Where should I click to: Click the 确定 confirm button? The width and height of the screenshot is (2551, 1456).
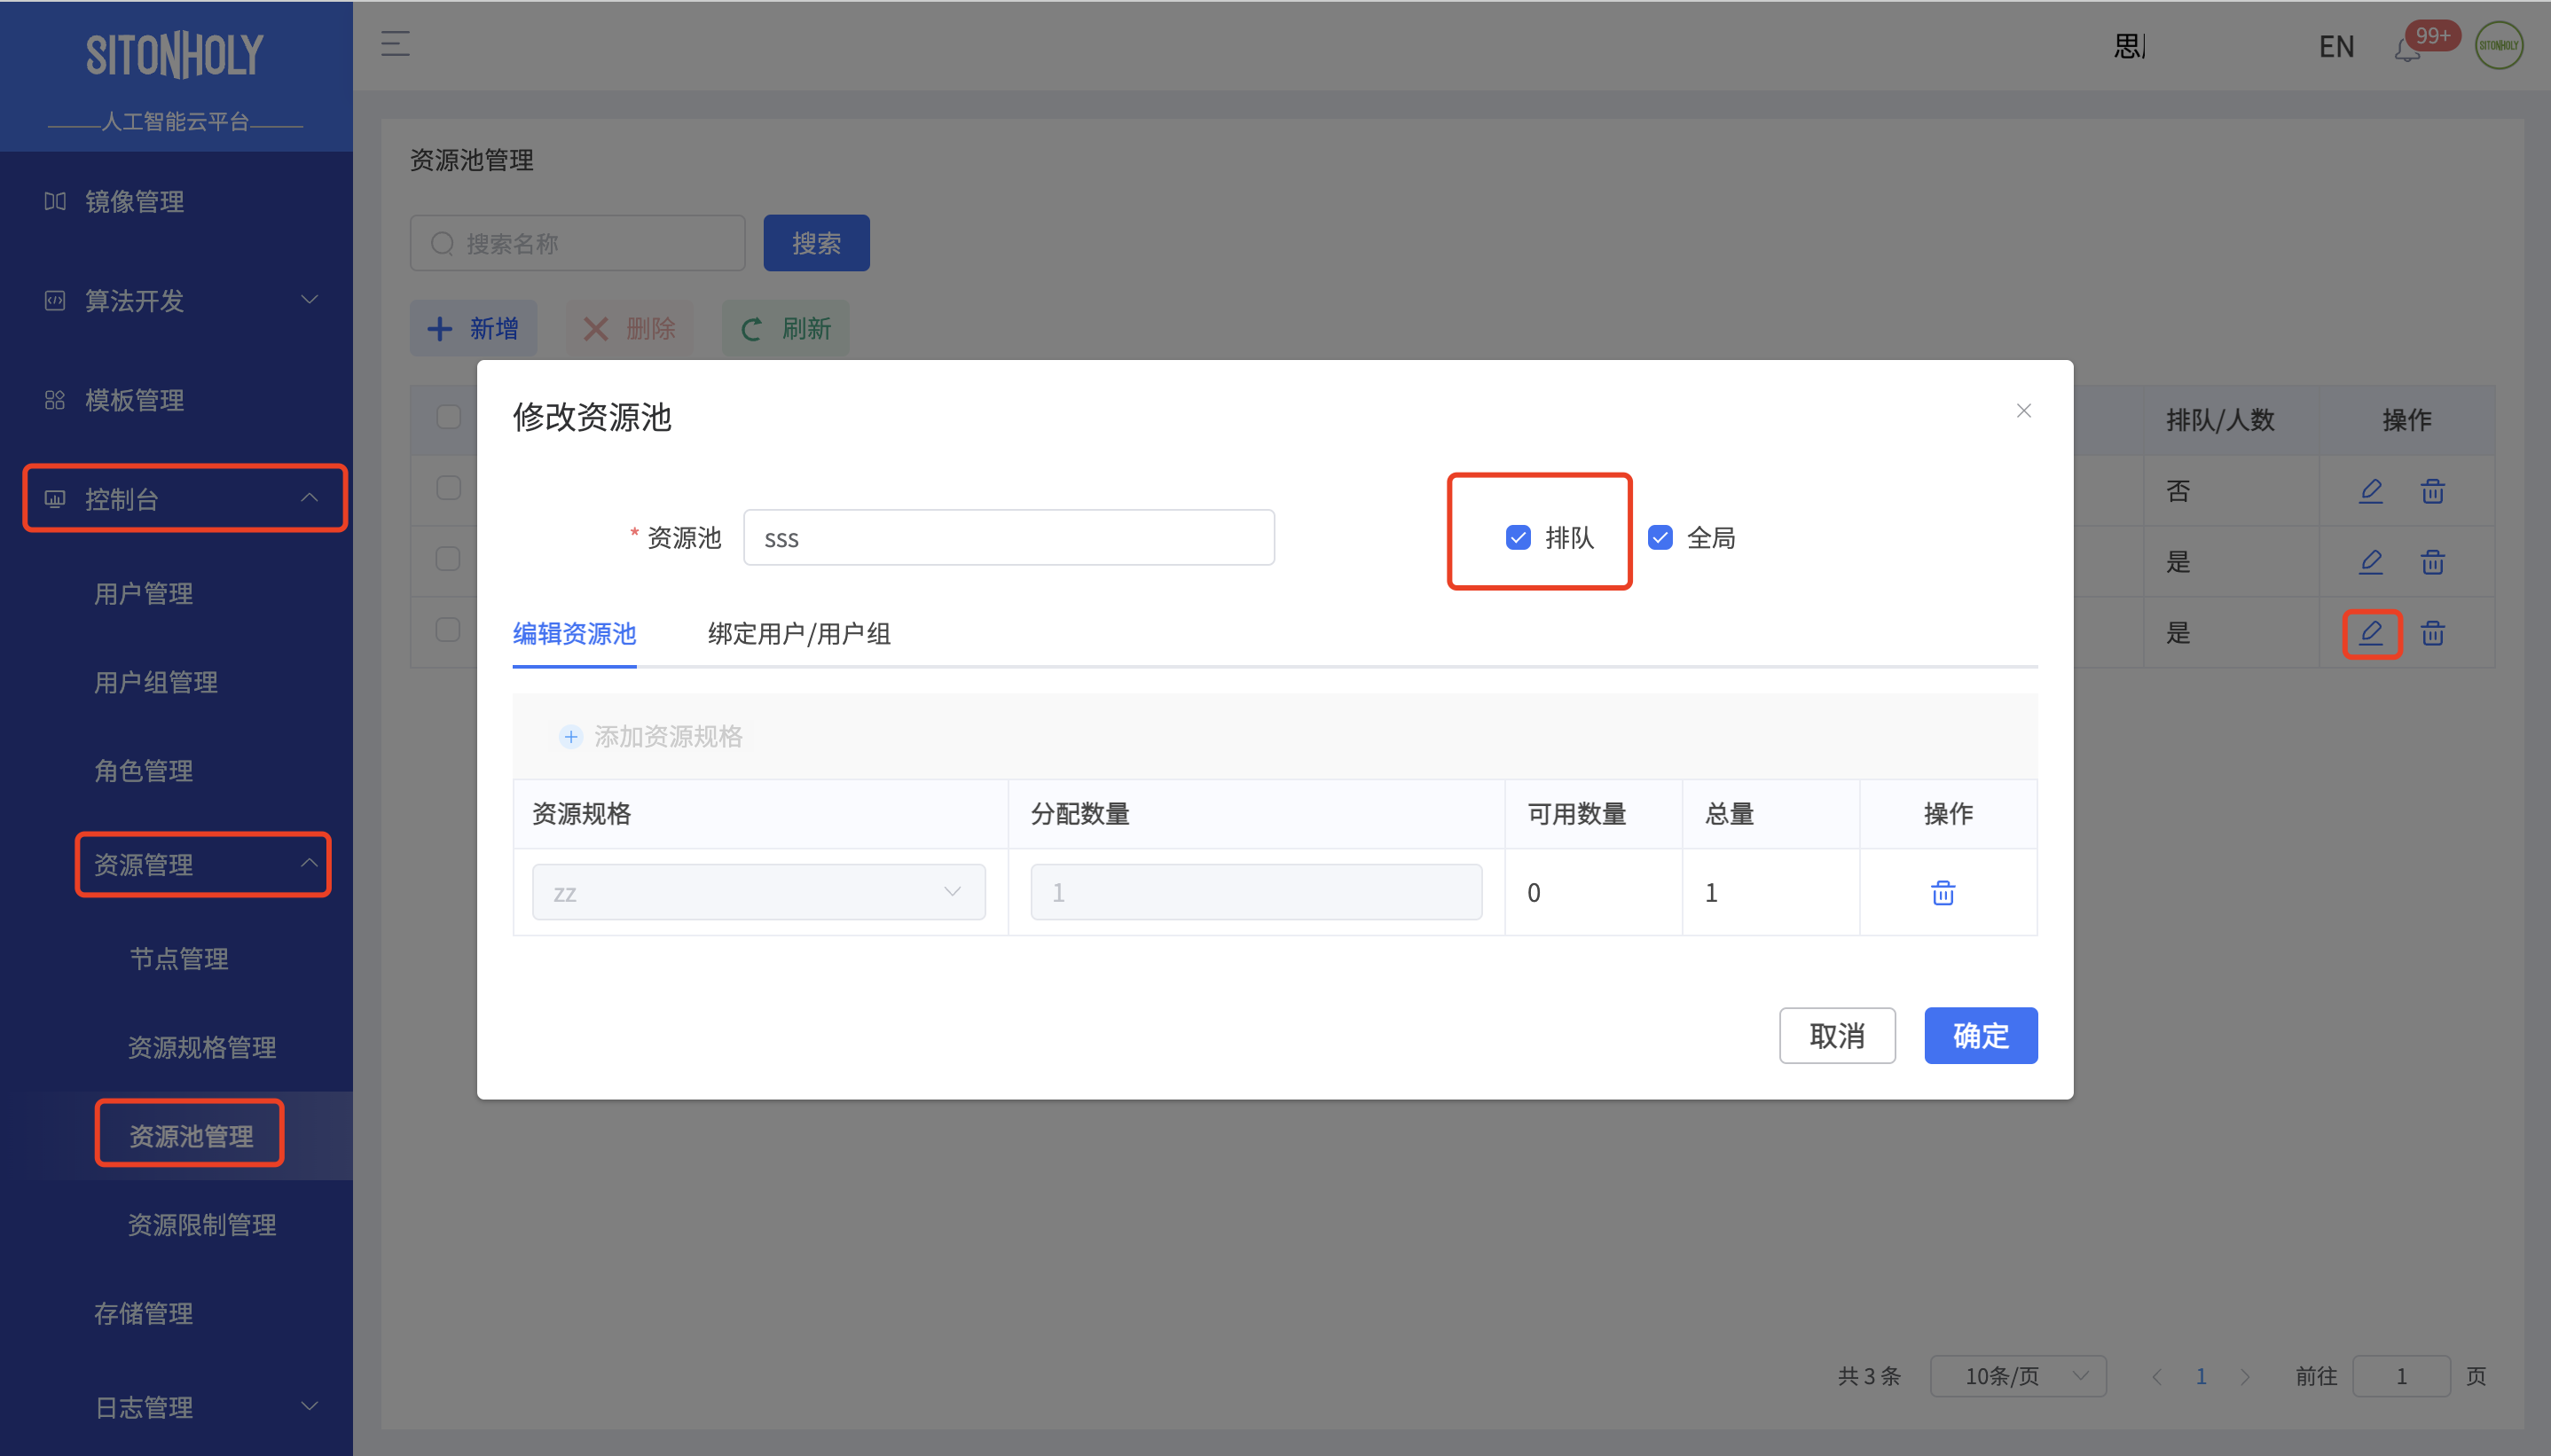(x=1980, y=1036)
